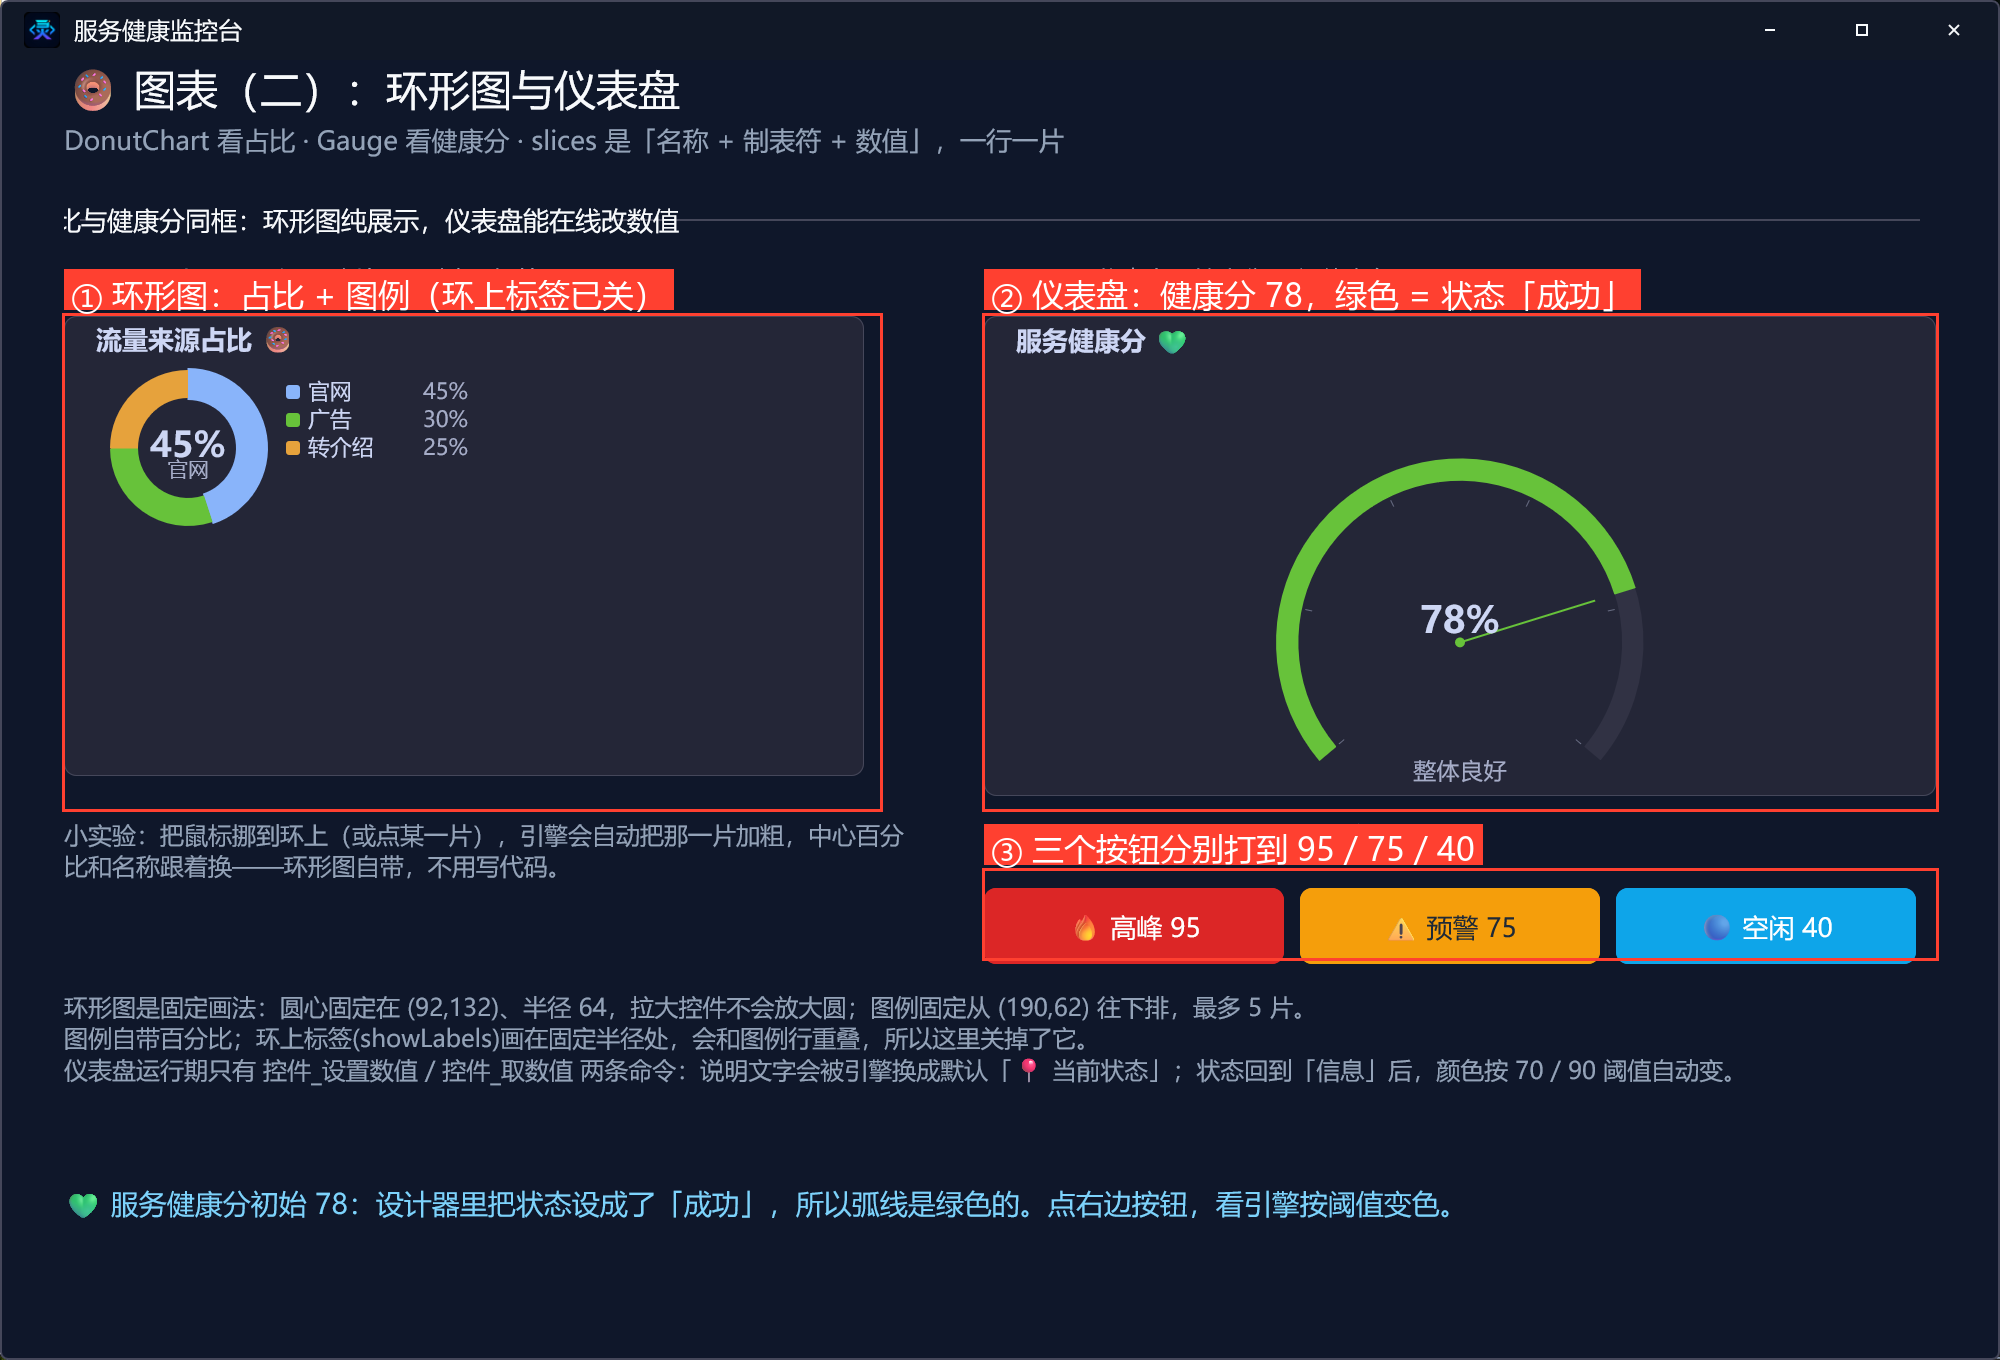Close the 服务健康监控台 window
Image resolution: width=2000 pixels, height=1360 pixels.
pyautogui.click(x=1954, y=30)
